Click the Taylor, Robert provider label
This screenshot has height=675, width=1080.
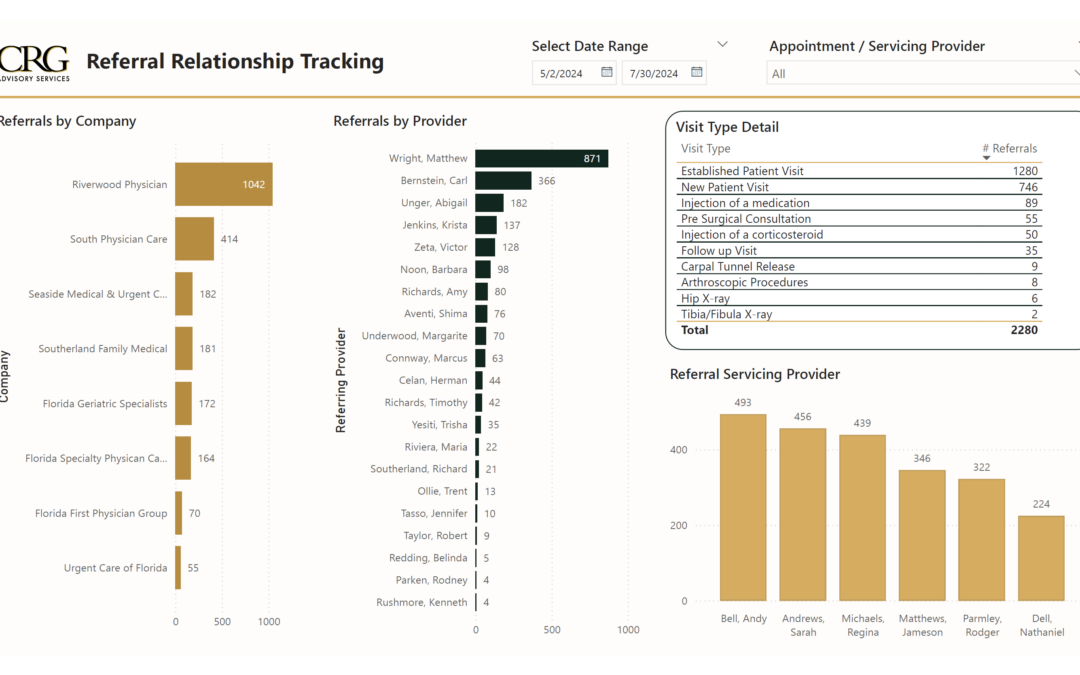435,535
